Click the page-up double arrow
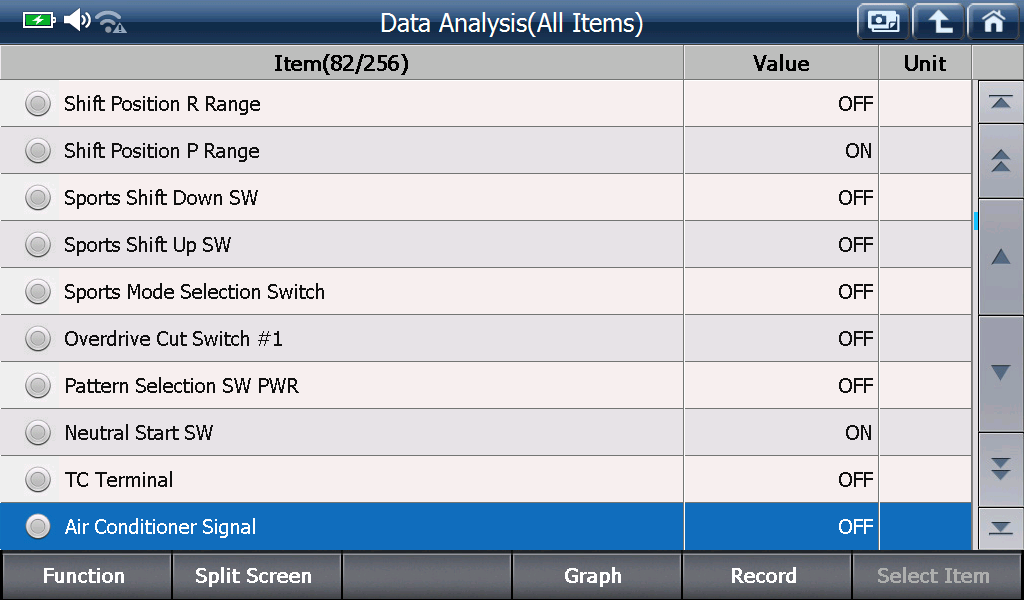 [x=1000, y=161]
